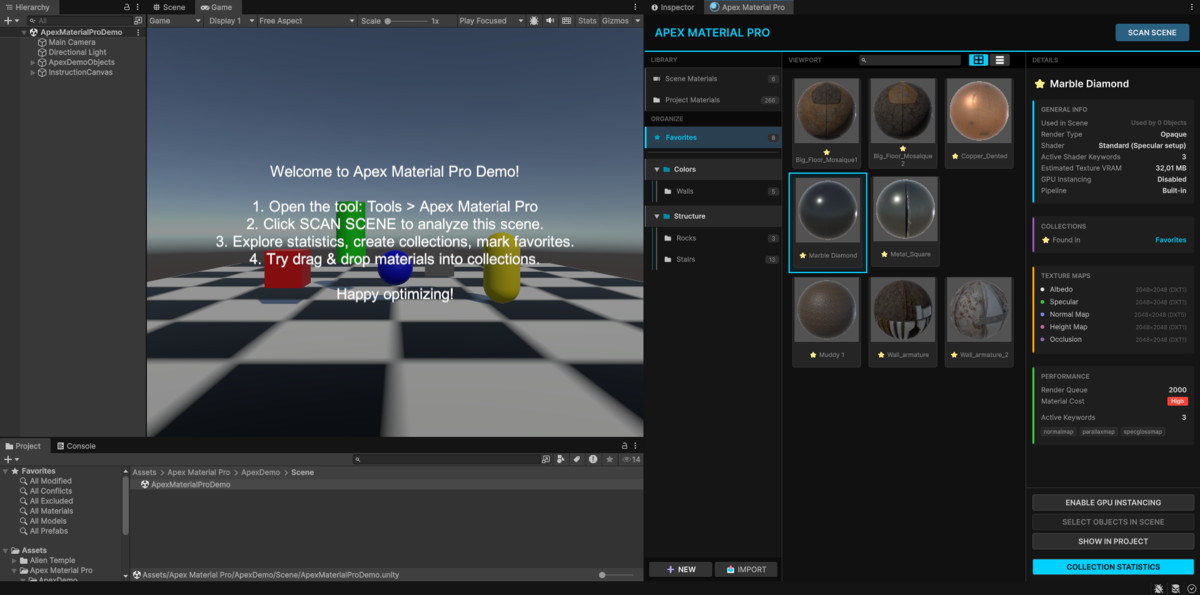This screenshot has width=1200, height=595.
Task: Toggle favorite star on Wall_armature
Action: click(881, 355)
